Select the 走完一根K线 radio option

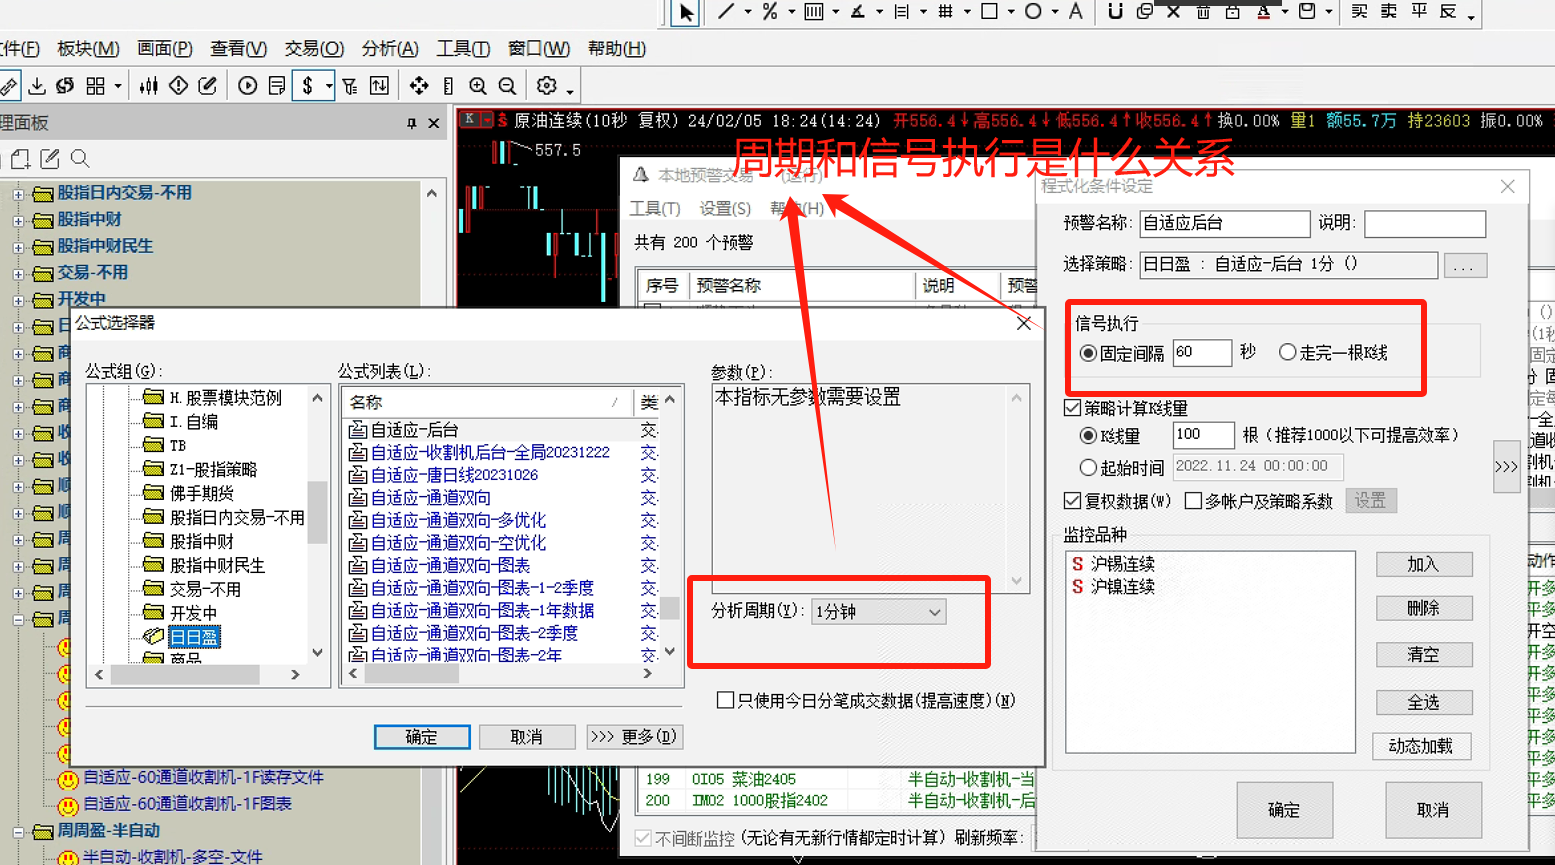[1288, 352]
